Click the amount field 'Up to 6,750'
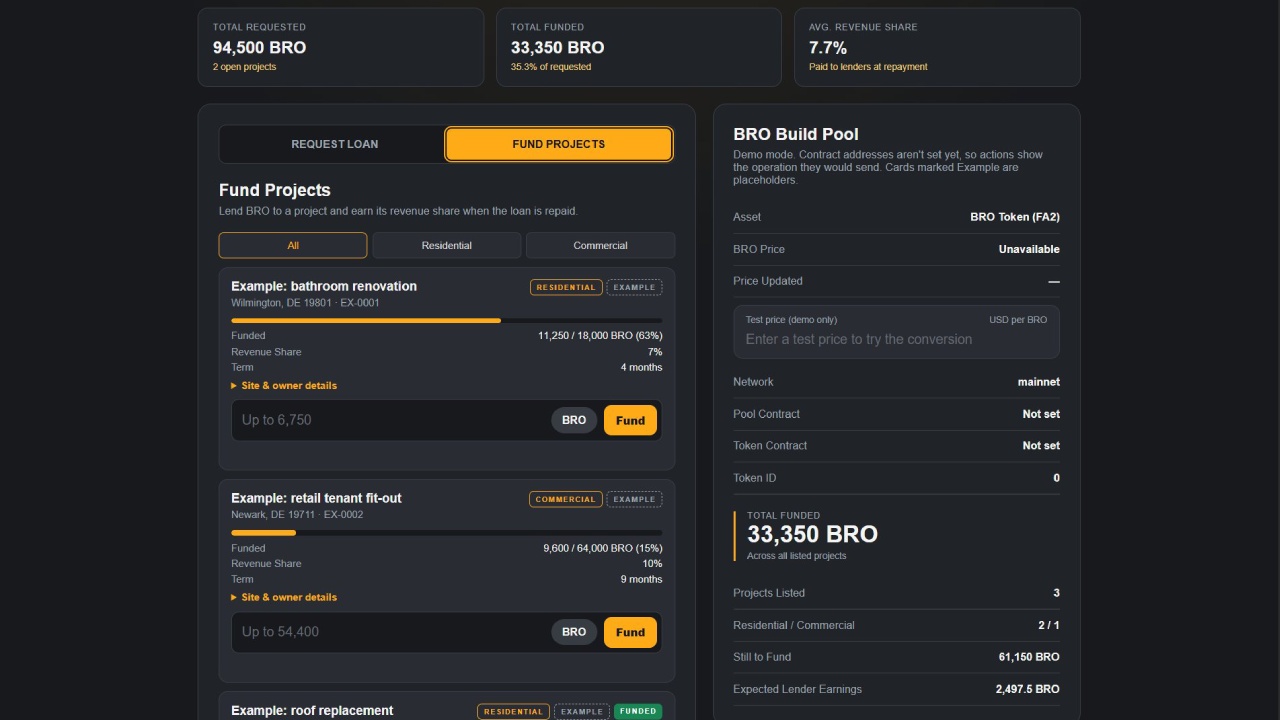Viewport: 1280px width, 720px height. 392,420
